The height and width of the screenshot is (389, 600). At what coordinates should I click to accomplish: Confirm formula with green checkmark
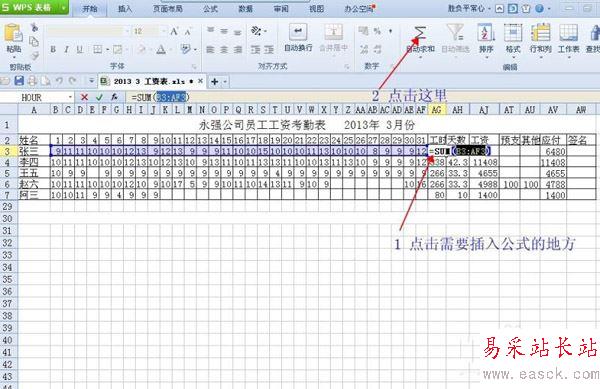click(x=99, y=97)
